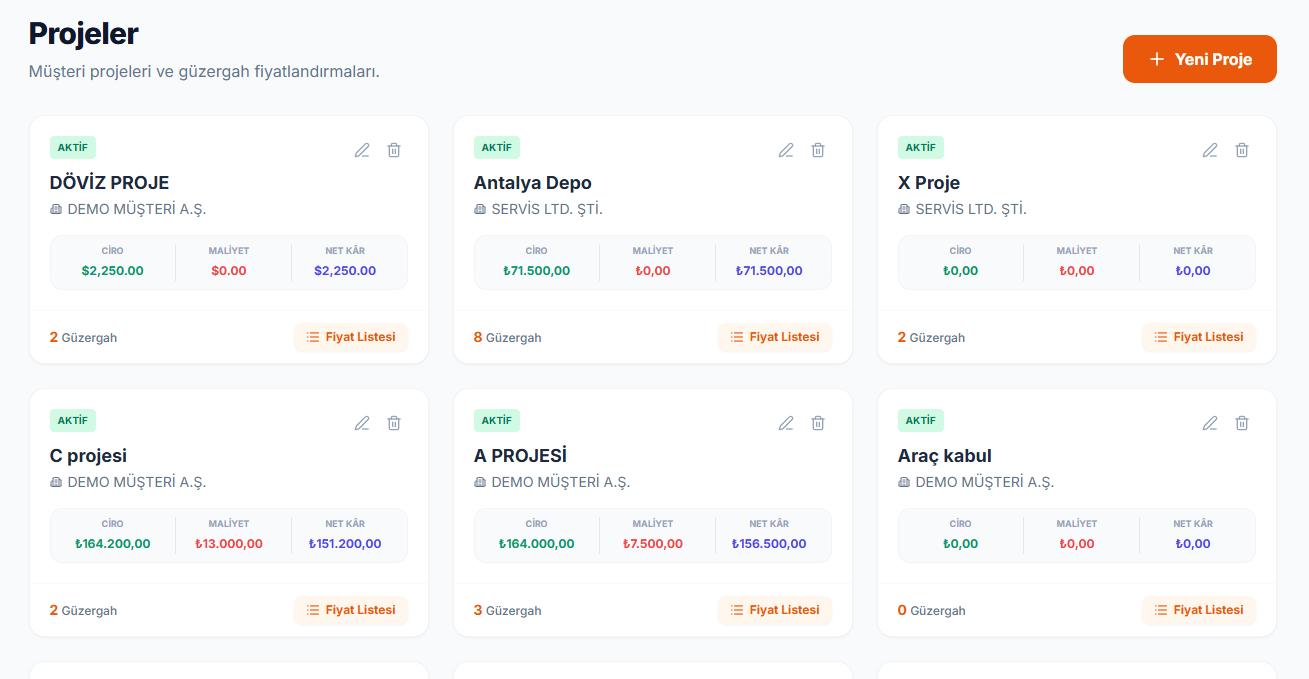The height and width of the screenshot is (679, 1309).
Task: Click Fiyat Listesi for Araç kabul
Action: tap(1199, 610)
